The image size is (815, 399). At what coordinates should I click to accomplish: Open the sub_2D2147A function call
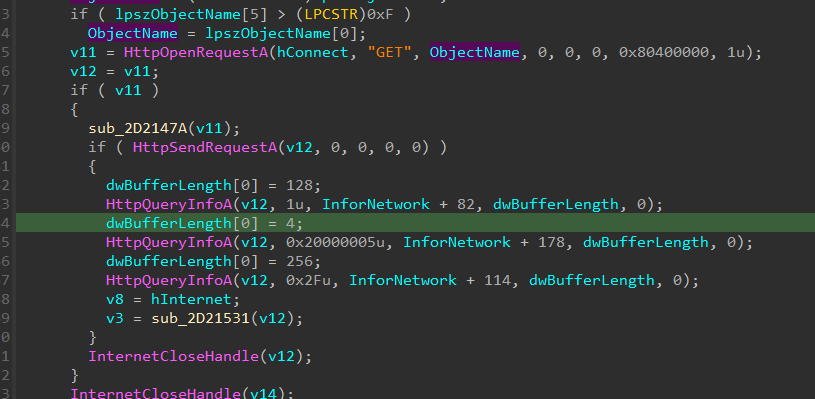tap(138, 128)
